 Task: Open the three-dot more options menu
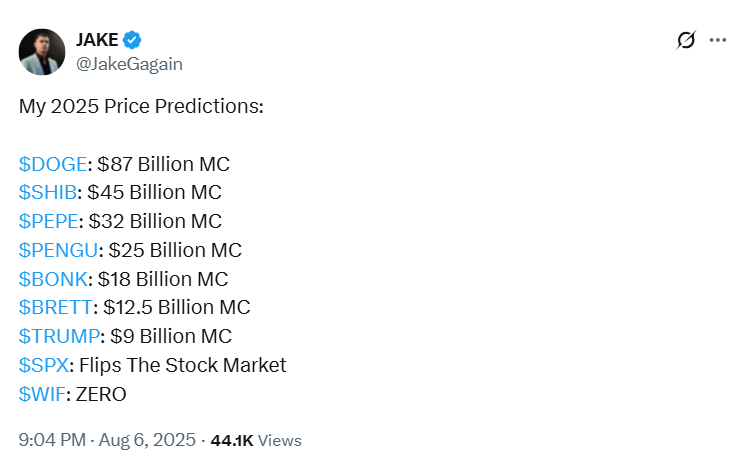[717, 41]
